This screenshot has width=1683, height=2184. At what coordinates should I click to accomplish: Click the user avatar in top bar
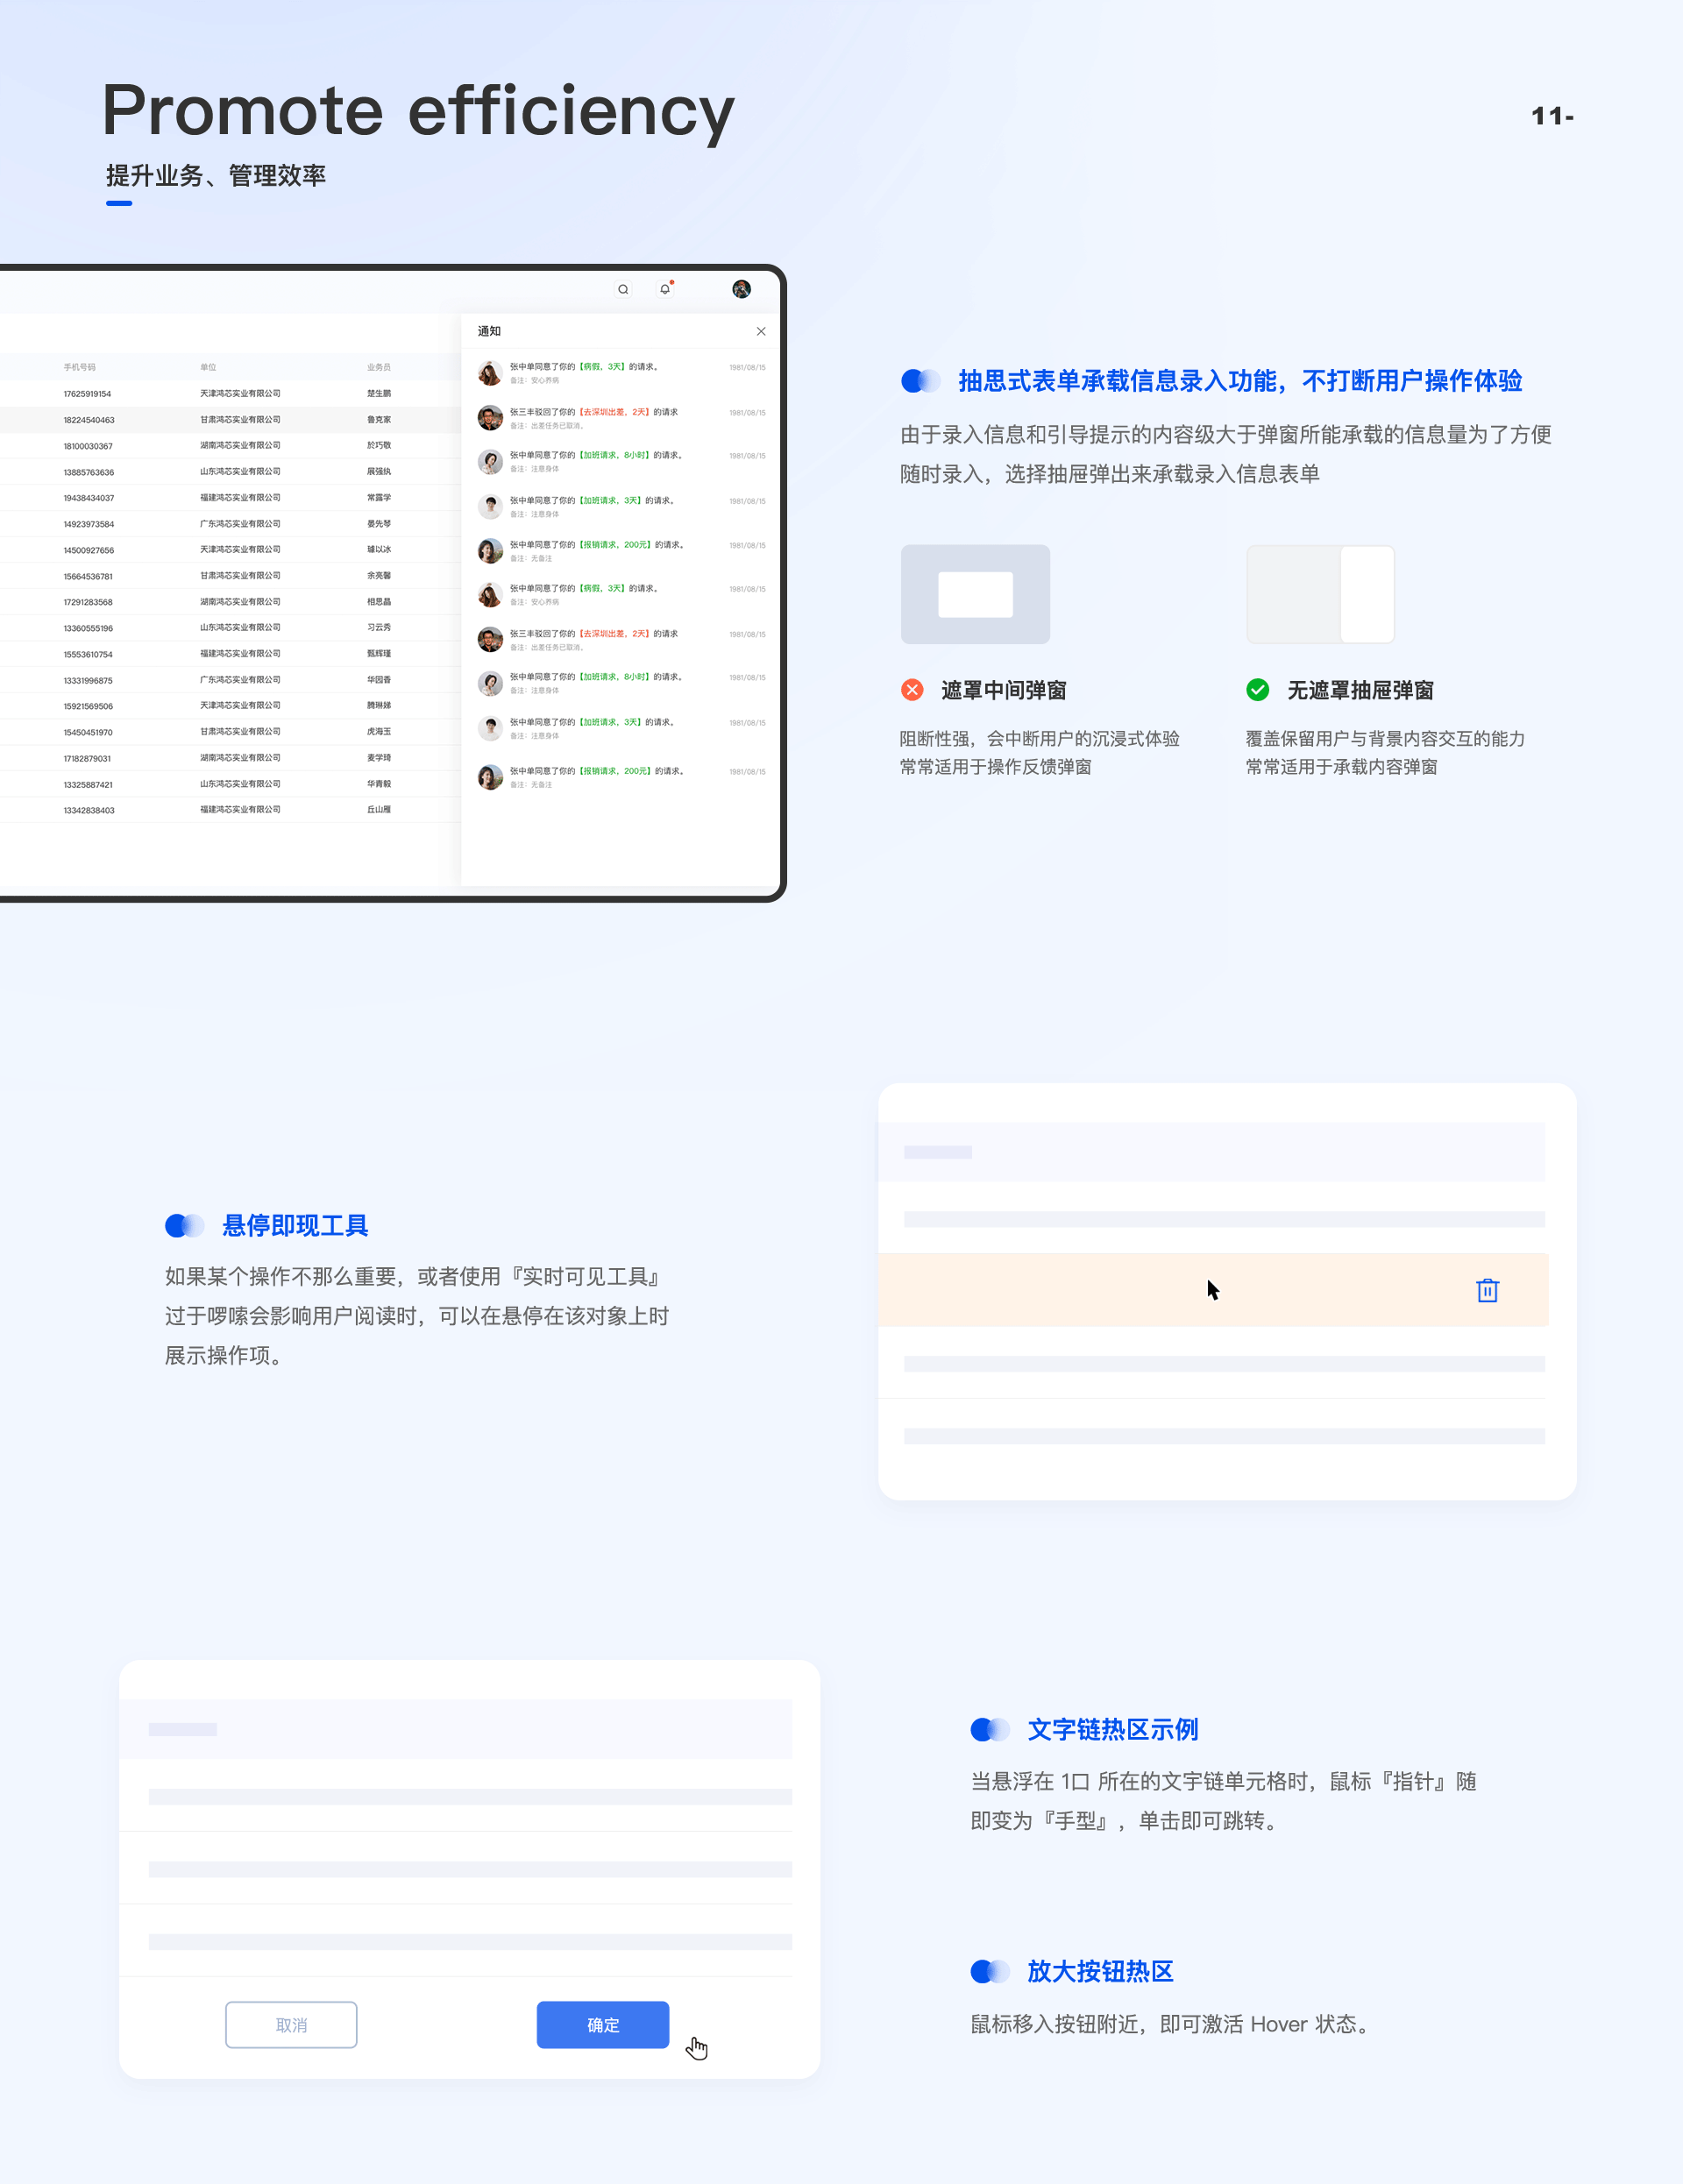coord(741,289)
